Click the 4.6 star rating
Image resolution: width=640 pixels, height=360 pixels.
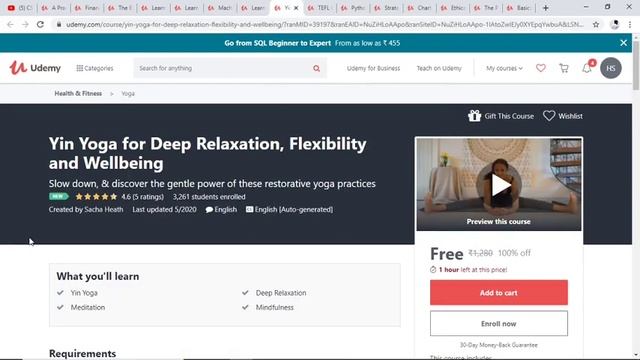tap(120, 197)
